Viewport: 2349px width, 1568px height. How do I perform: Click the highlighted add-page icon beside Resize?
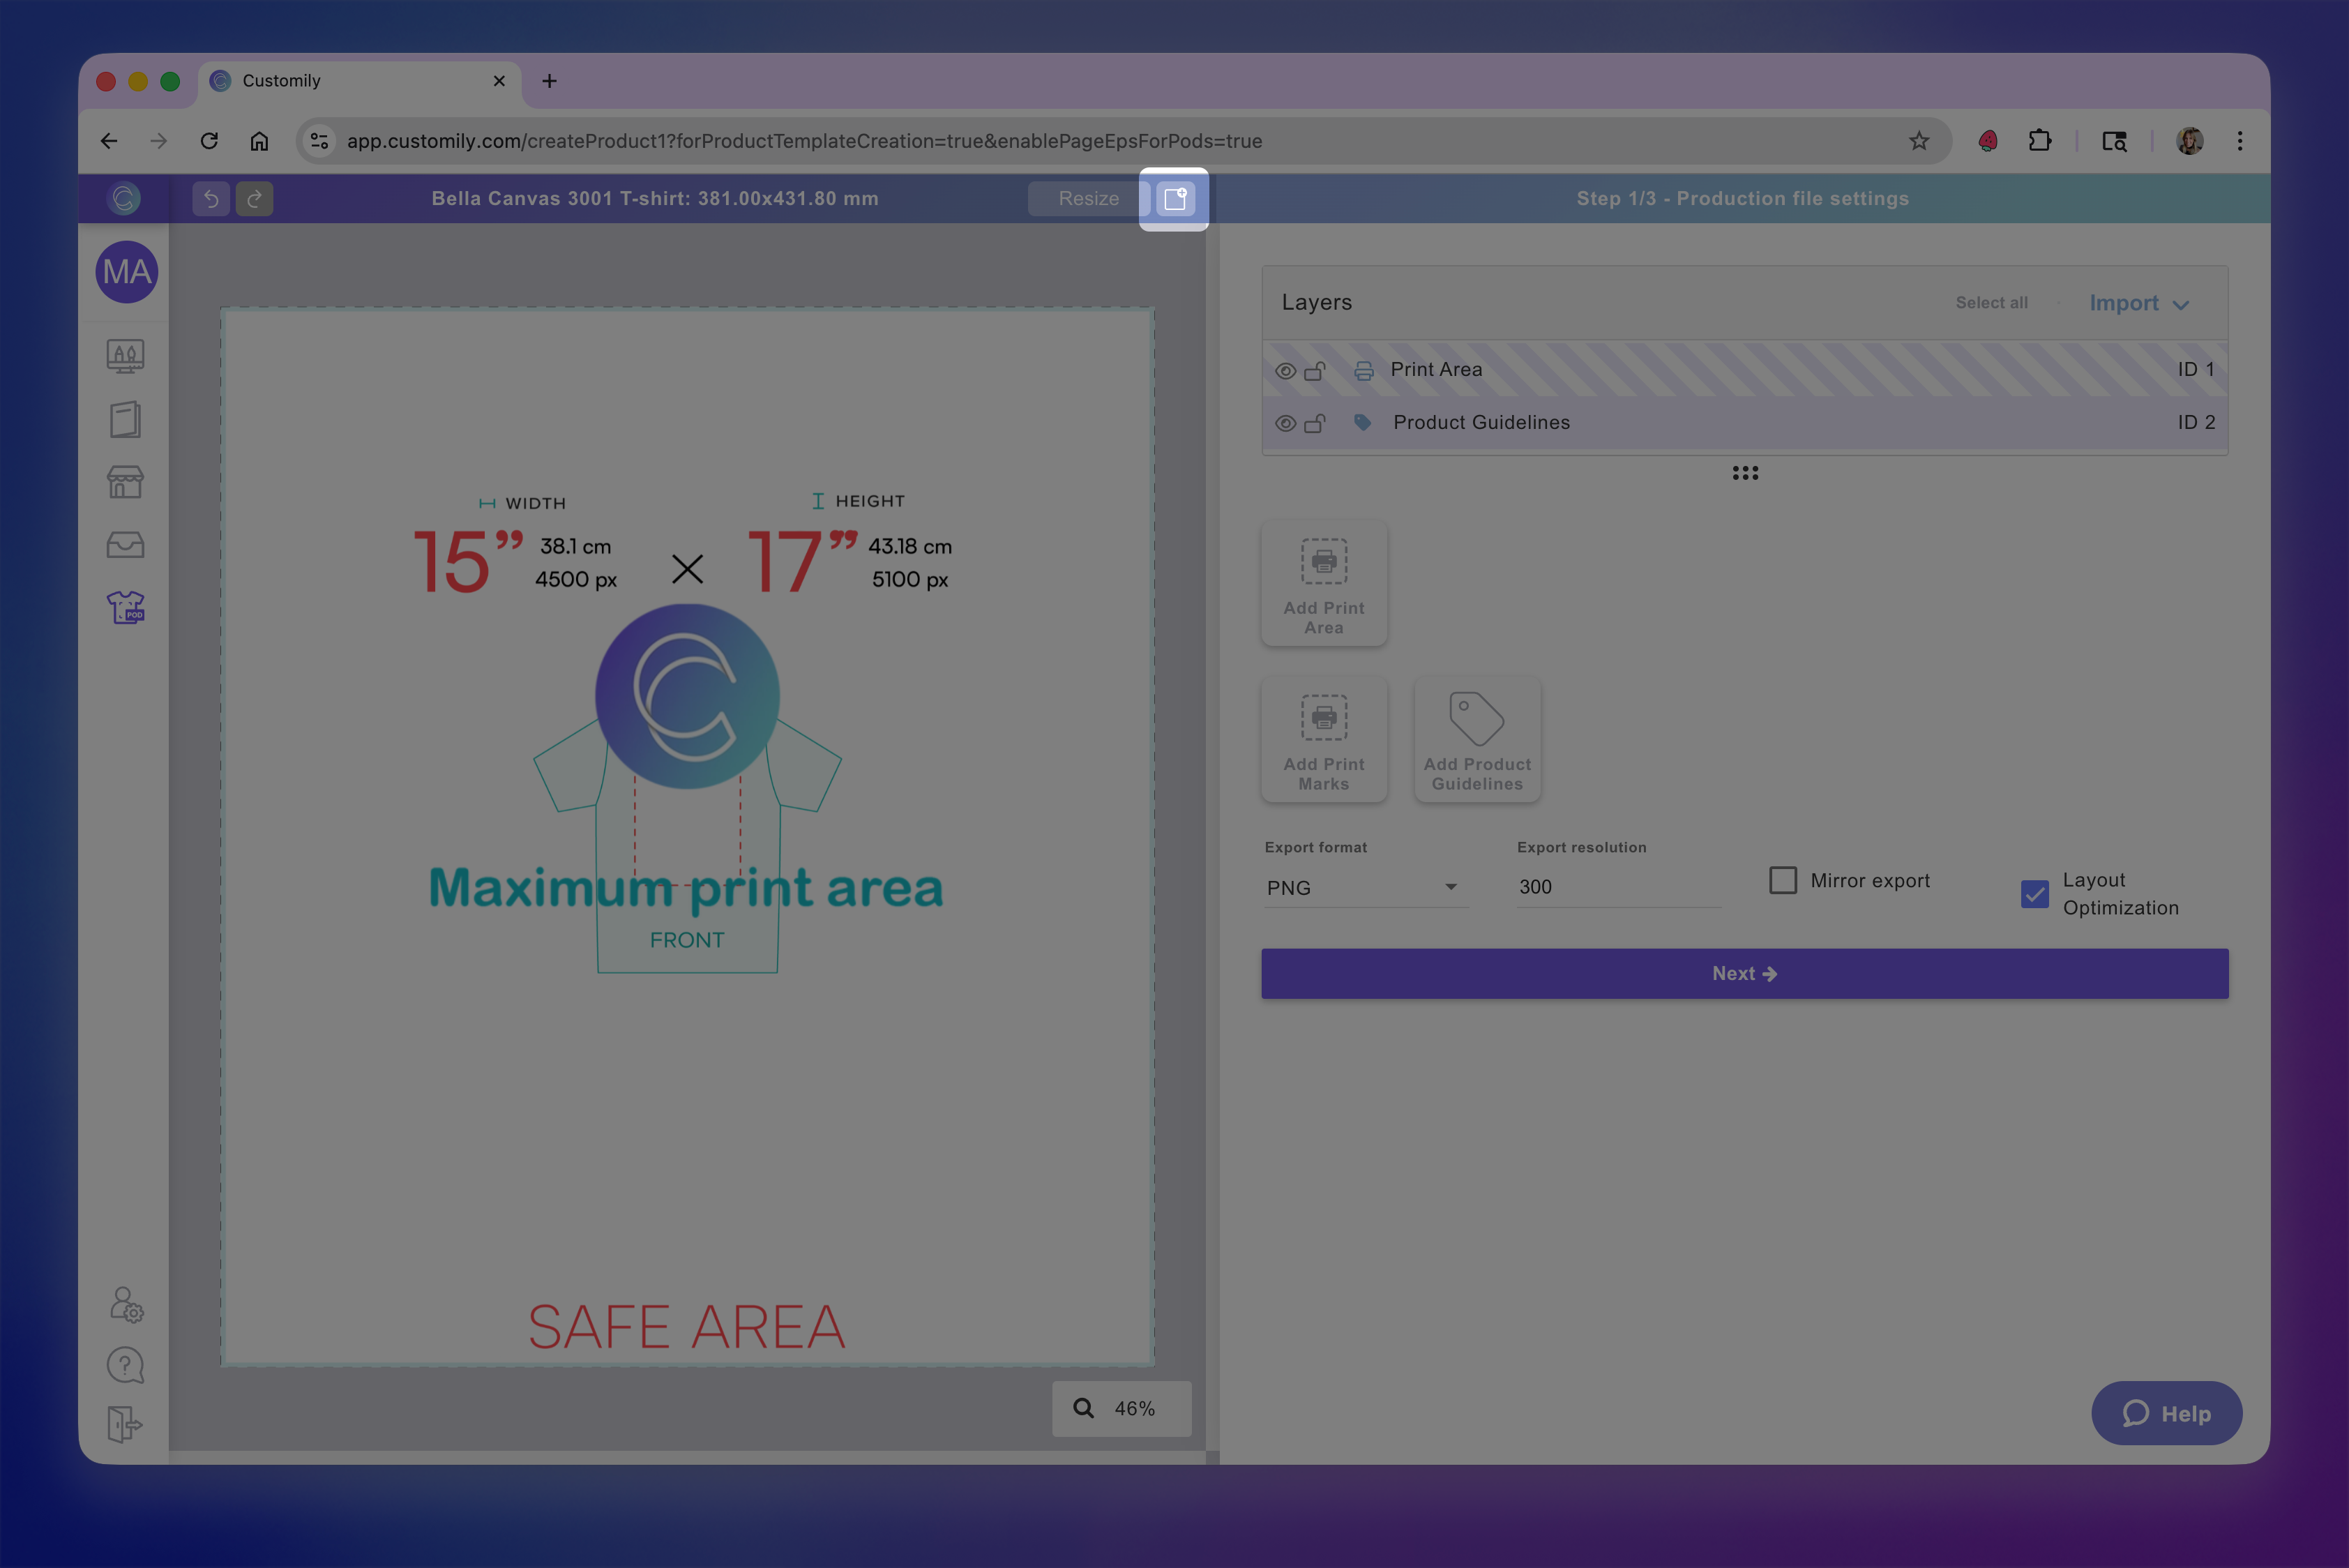coord(1175,199)
